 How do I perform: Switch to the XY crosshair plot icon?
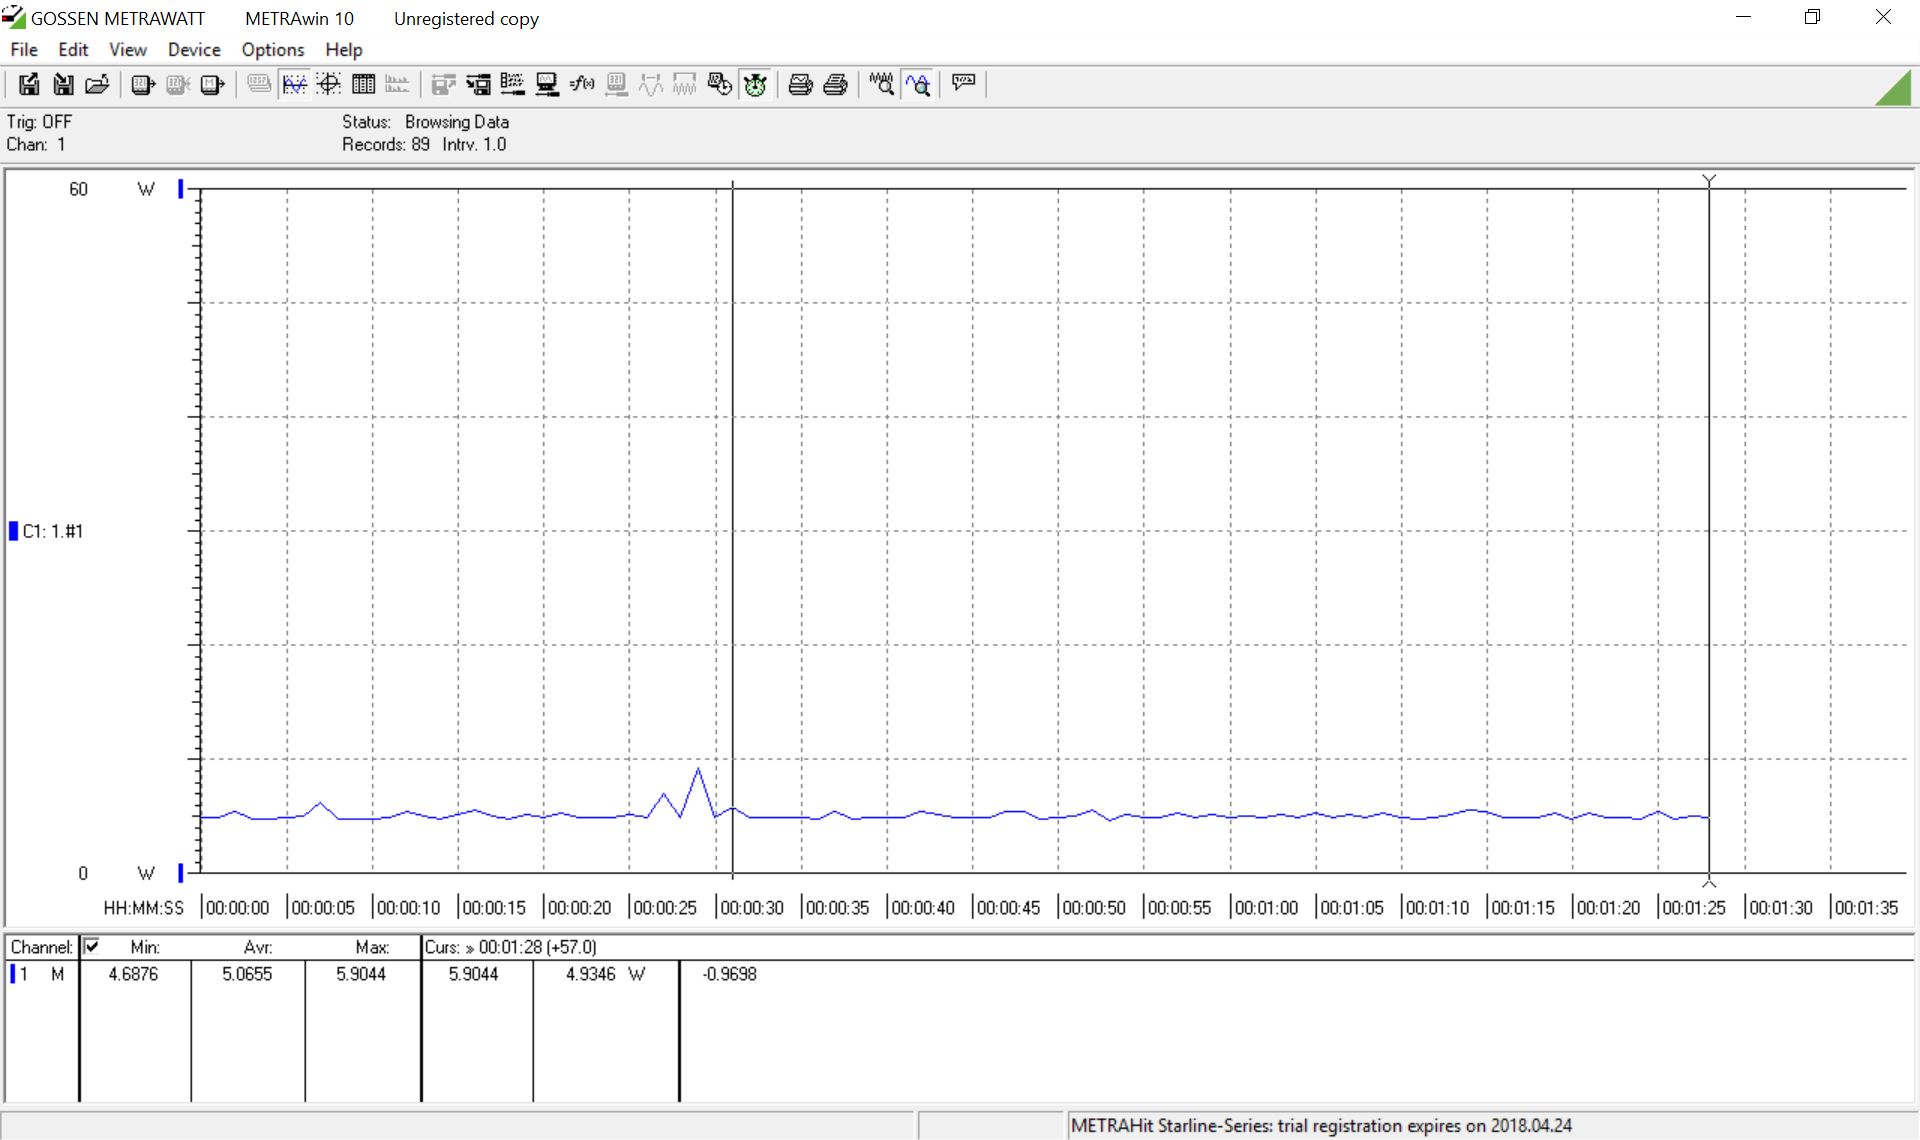[x=329, y=85]
